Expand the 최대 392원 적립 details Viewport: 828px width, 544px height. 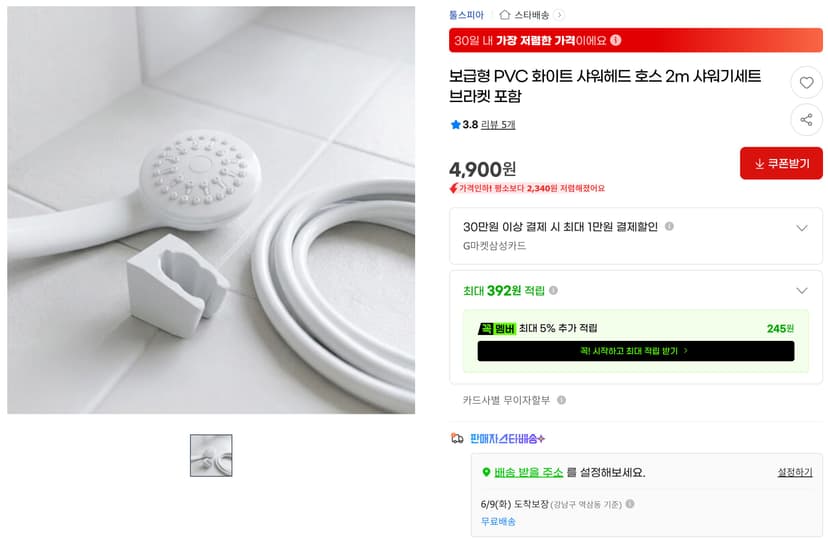tap(802, 290)
